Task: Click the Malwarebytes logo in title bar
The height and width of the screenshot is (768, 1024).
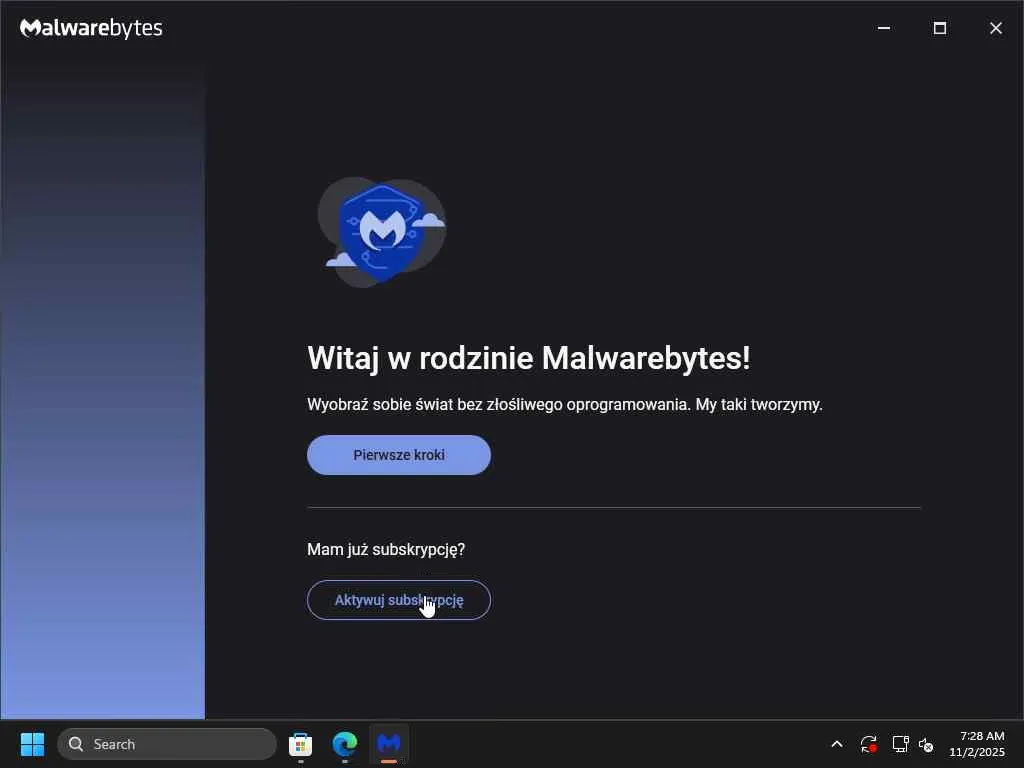Action: (x=91, y=28)
